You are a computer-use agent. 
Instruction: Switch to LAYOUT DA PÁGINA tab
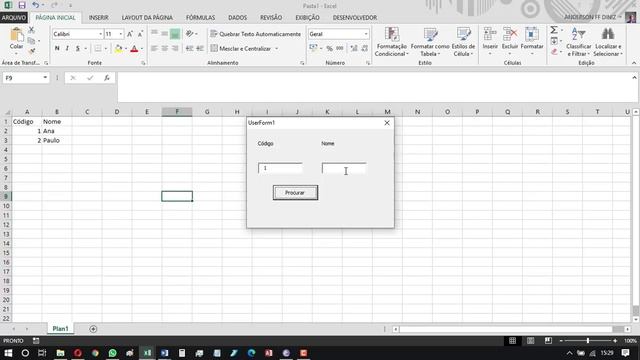point(147,18)
